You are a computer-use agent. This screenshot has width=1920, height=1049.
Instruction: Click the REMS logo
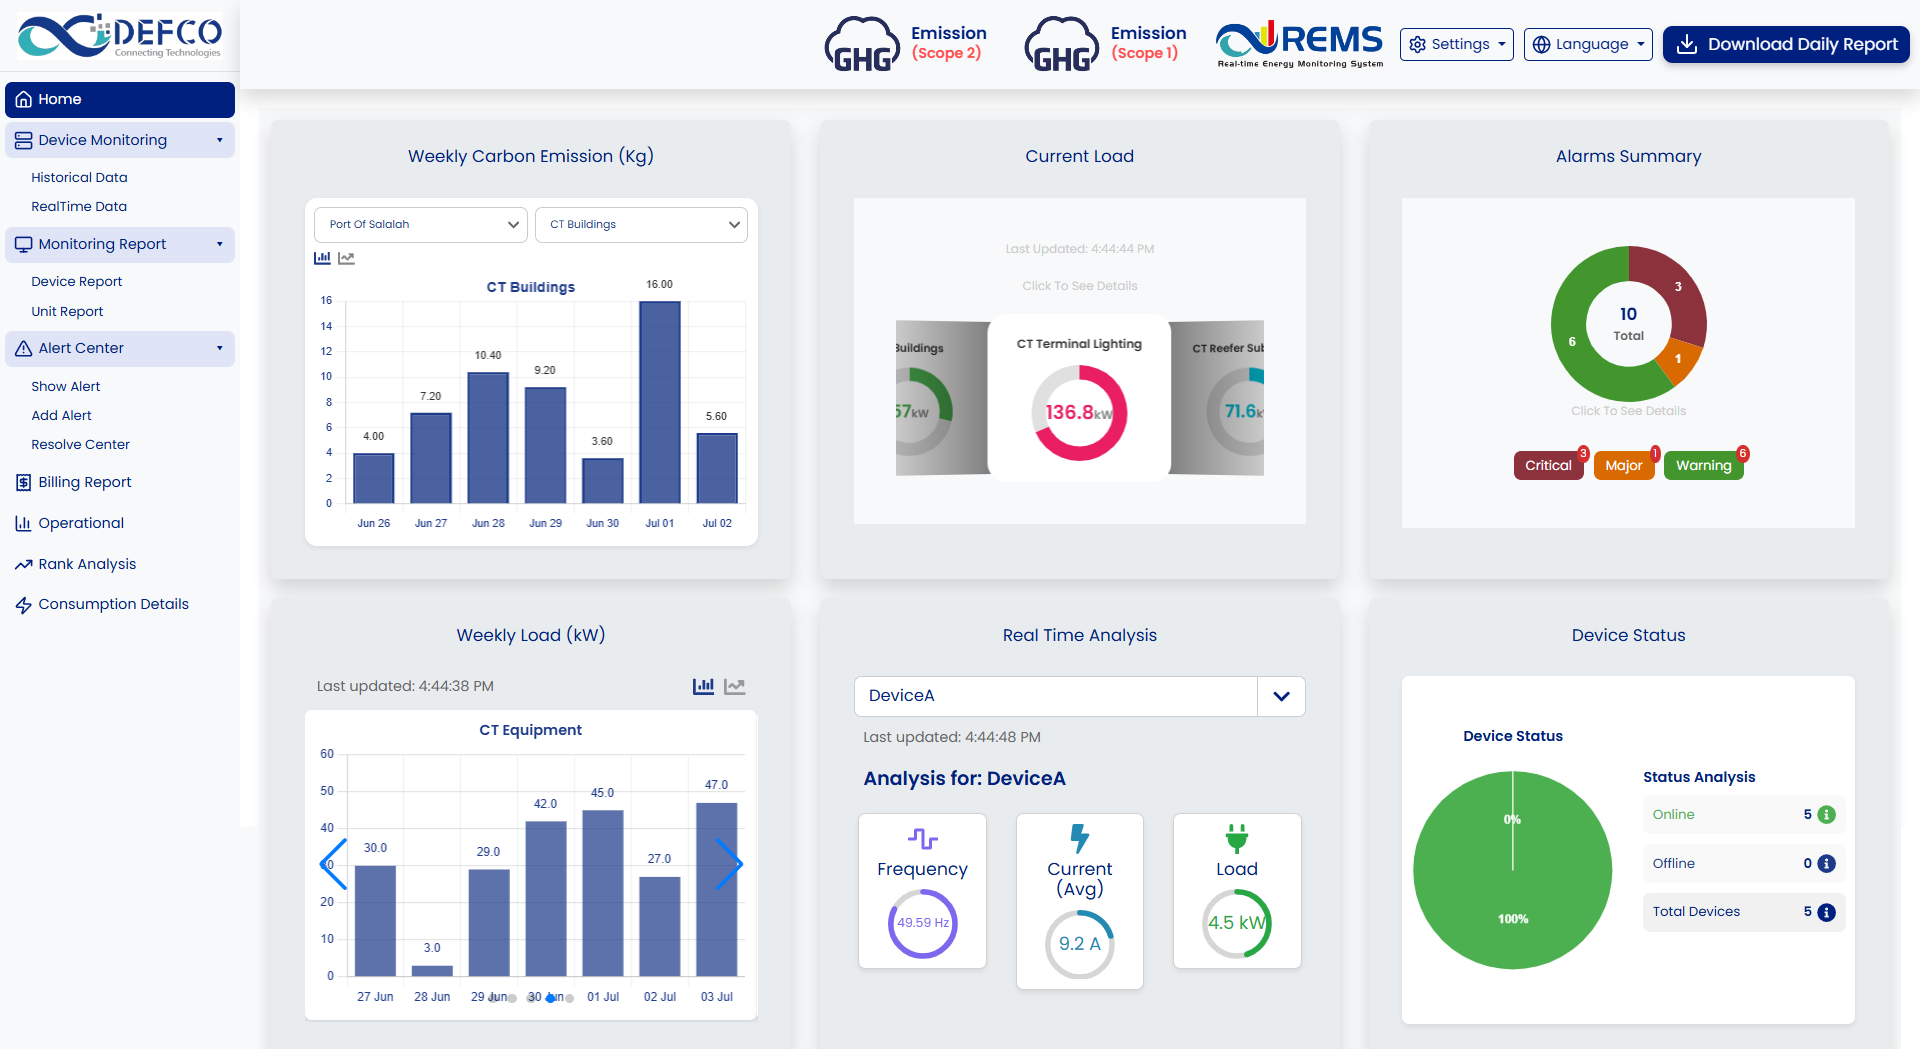[x=1299, y=44]
